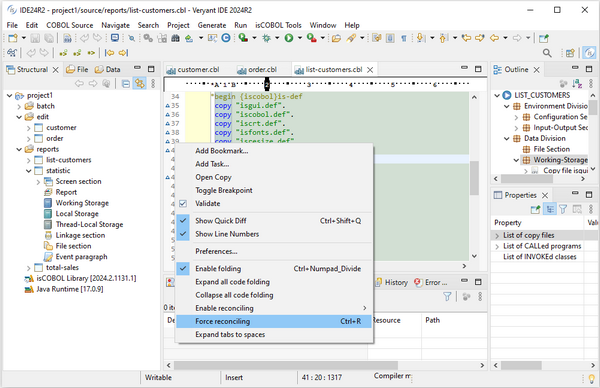The width and height of the screenshot is (600, 388).
Task: Choose Collapse all code folding
Action: (x=274, y=295)
